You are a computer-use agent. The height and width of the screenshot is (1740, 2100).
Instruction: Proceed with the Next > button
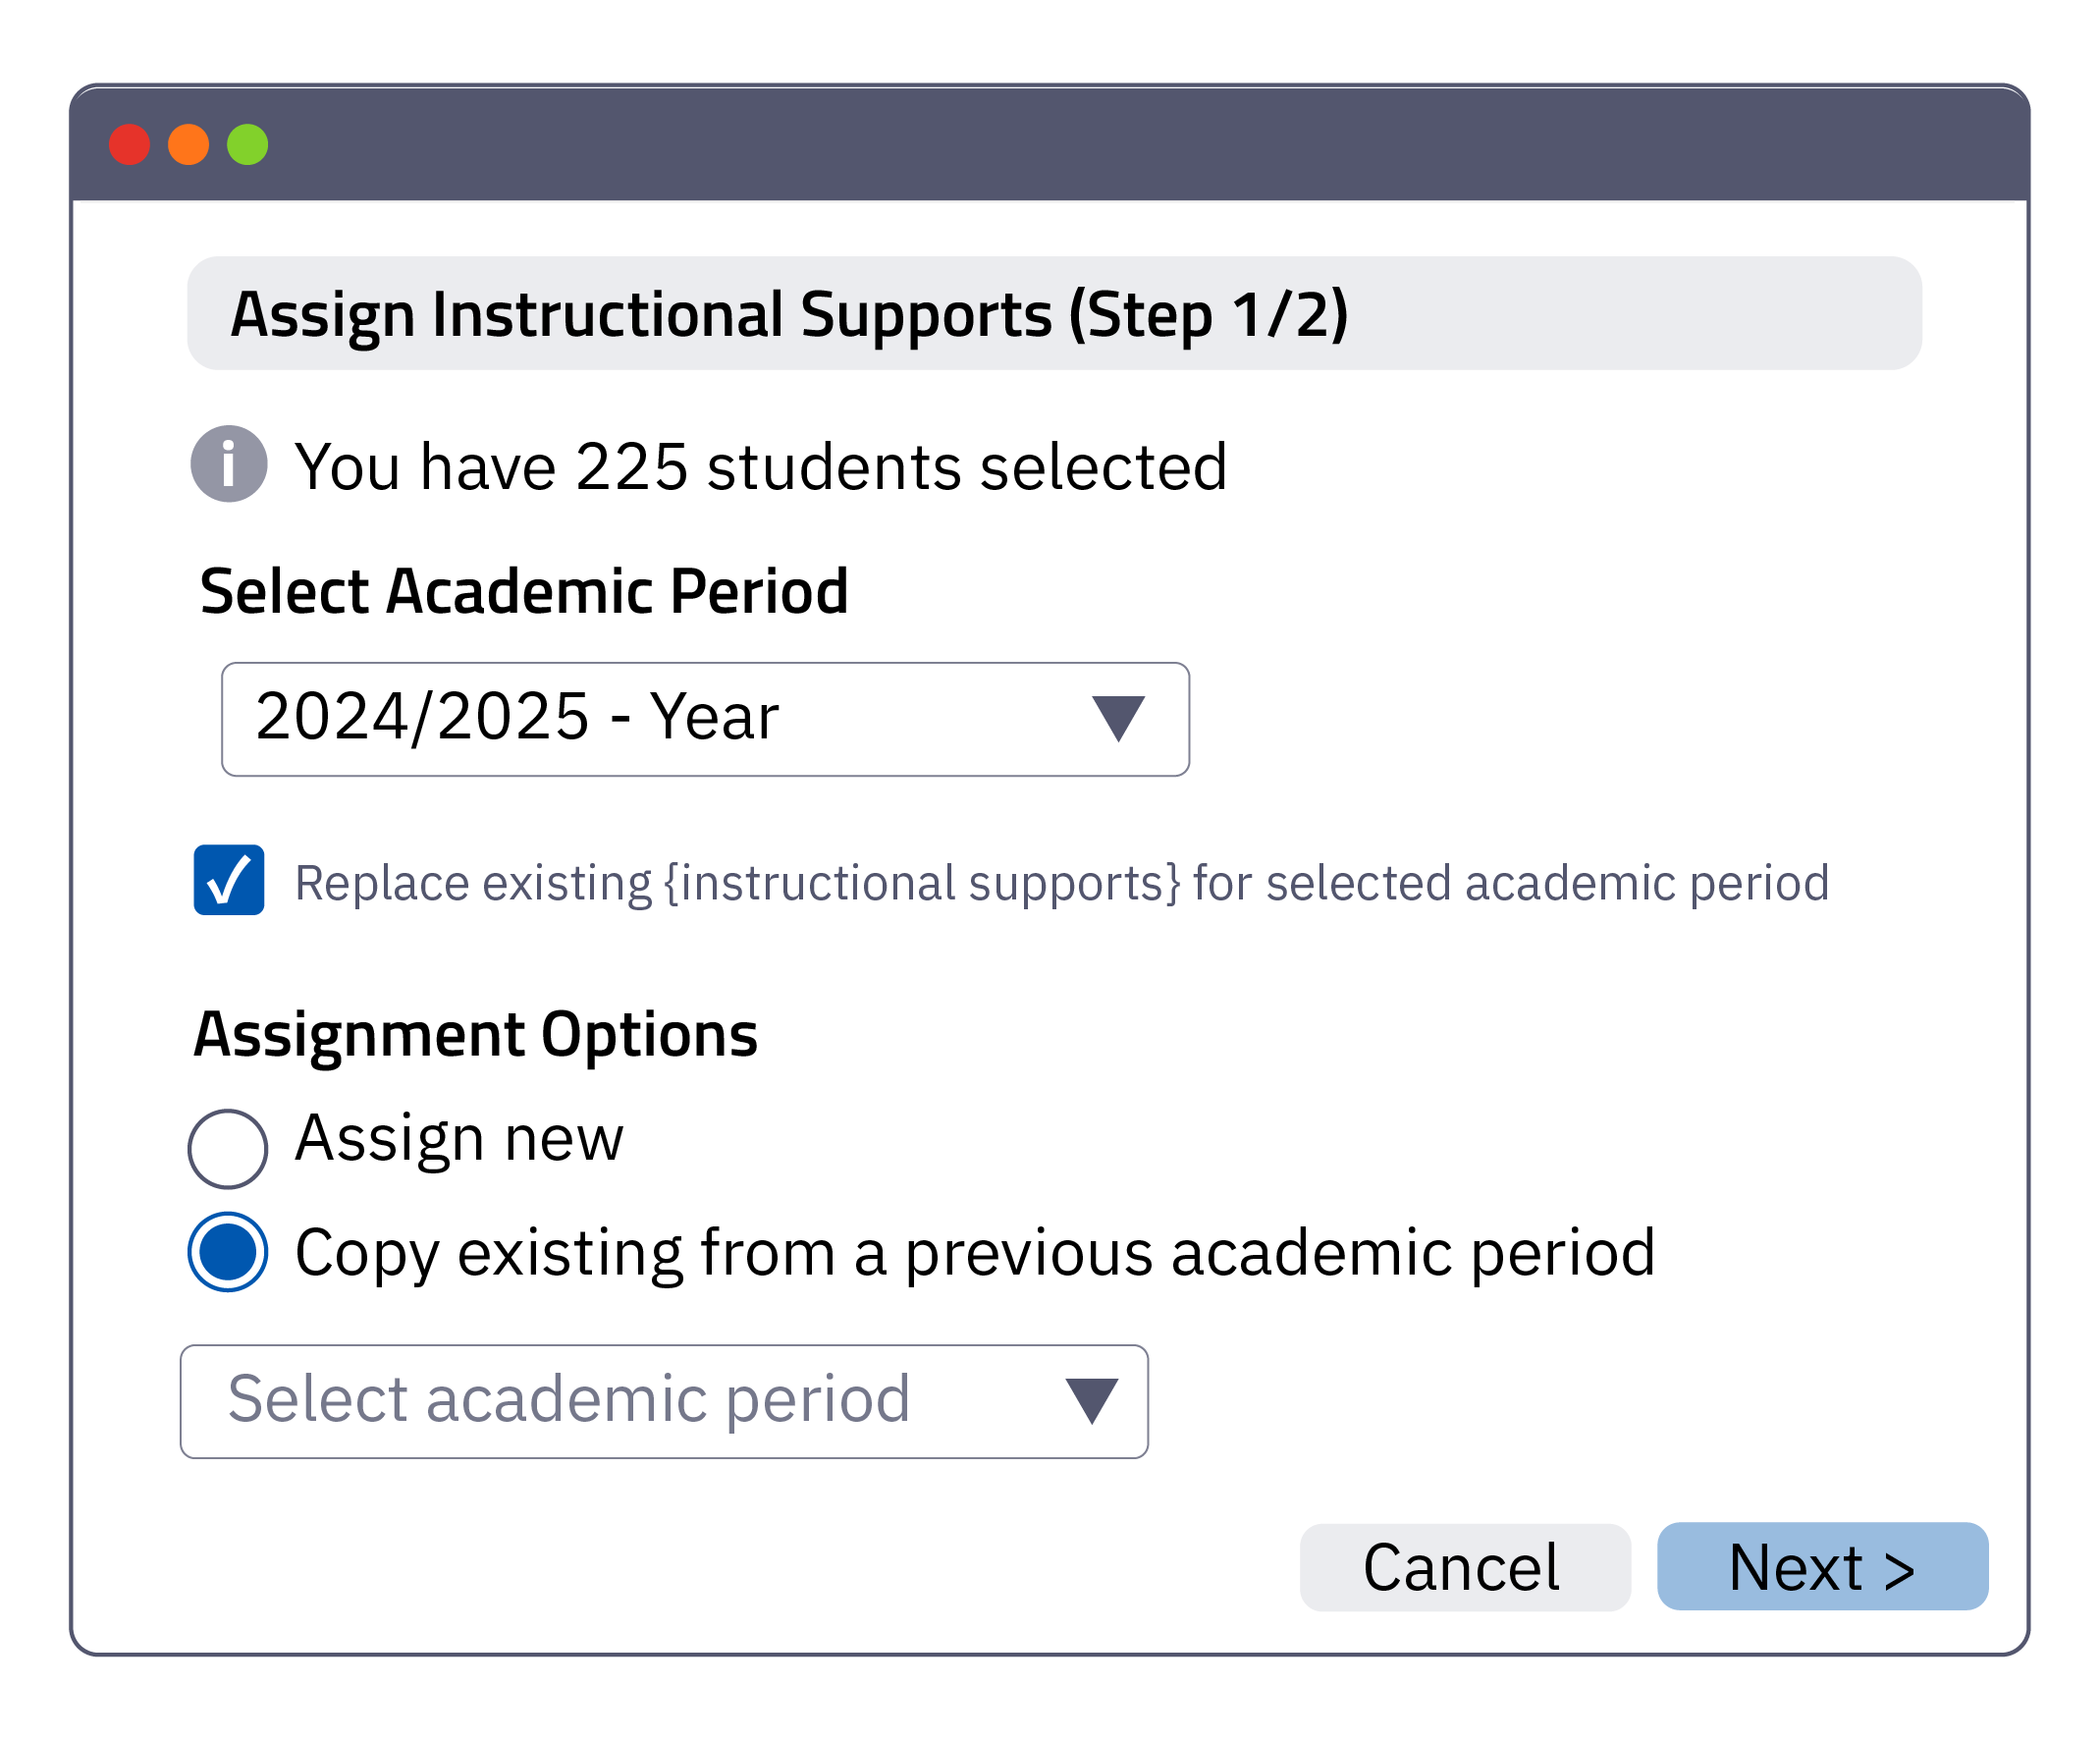pyautogui.click(x=1822, y=1566)
